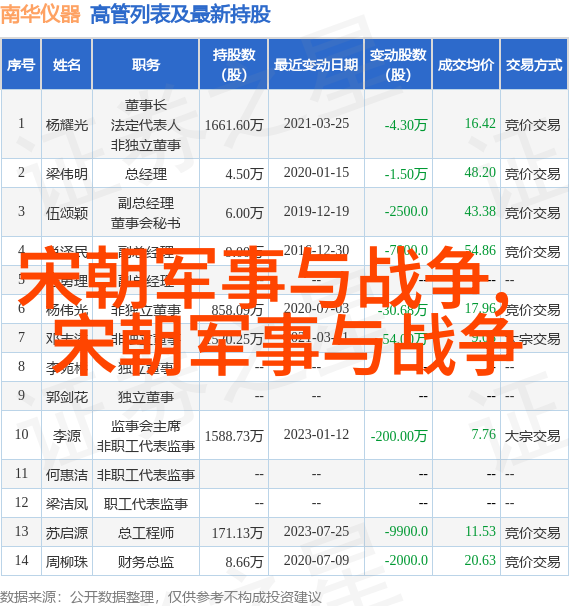Image resolution: width=569 pixels, height=606 pixels.
Task: Click the 南华仪器 title text
Action: click(40, 15)
